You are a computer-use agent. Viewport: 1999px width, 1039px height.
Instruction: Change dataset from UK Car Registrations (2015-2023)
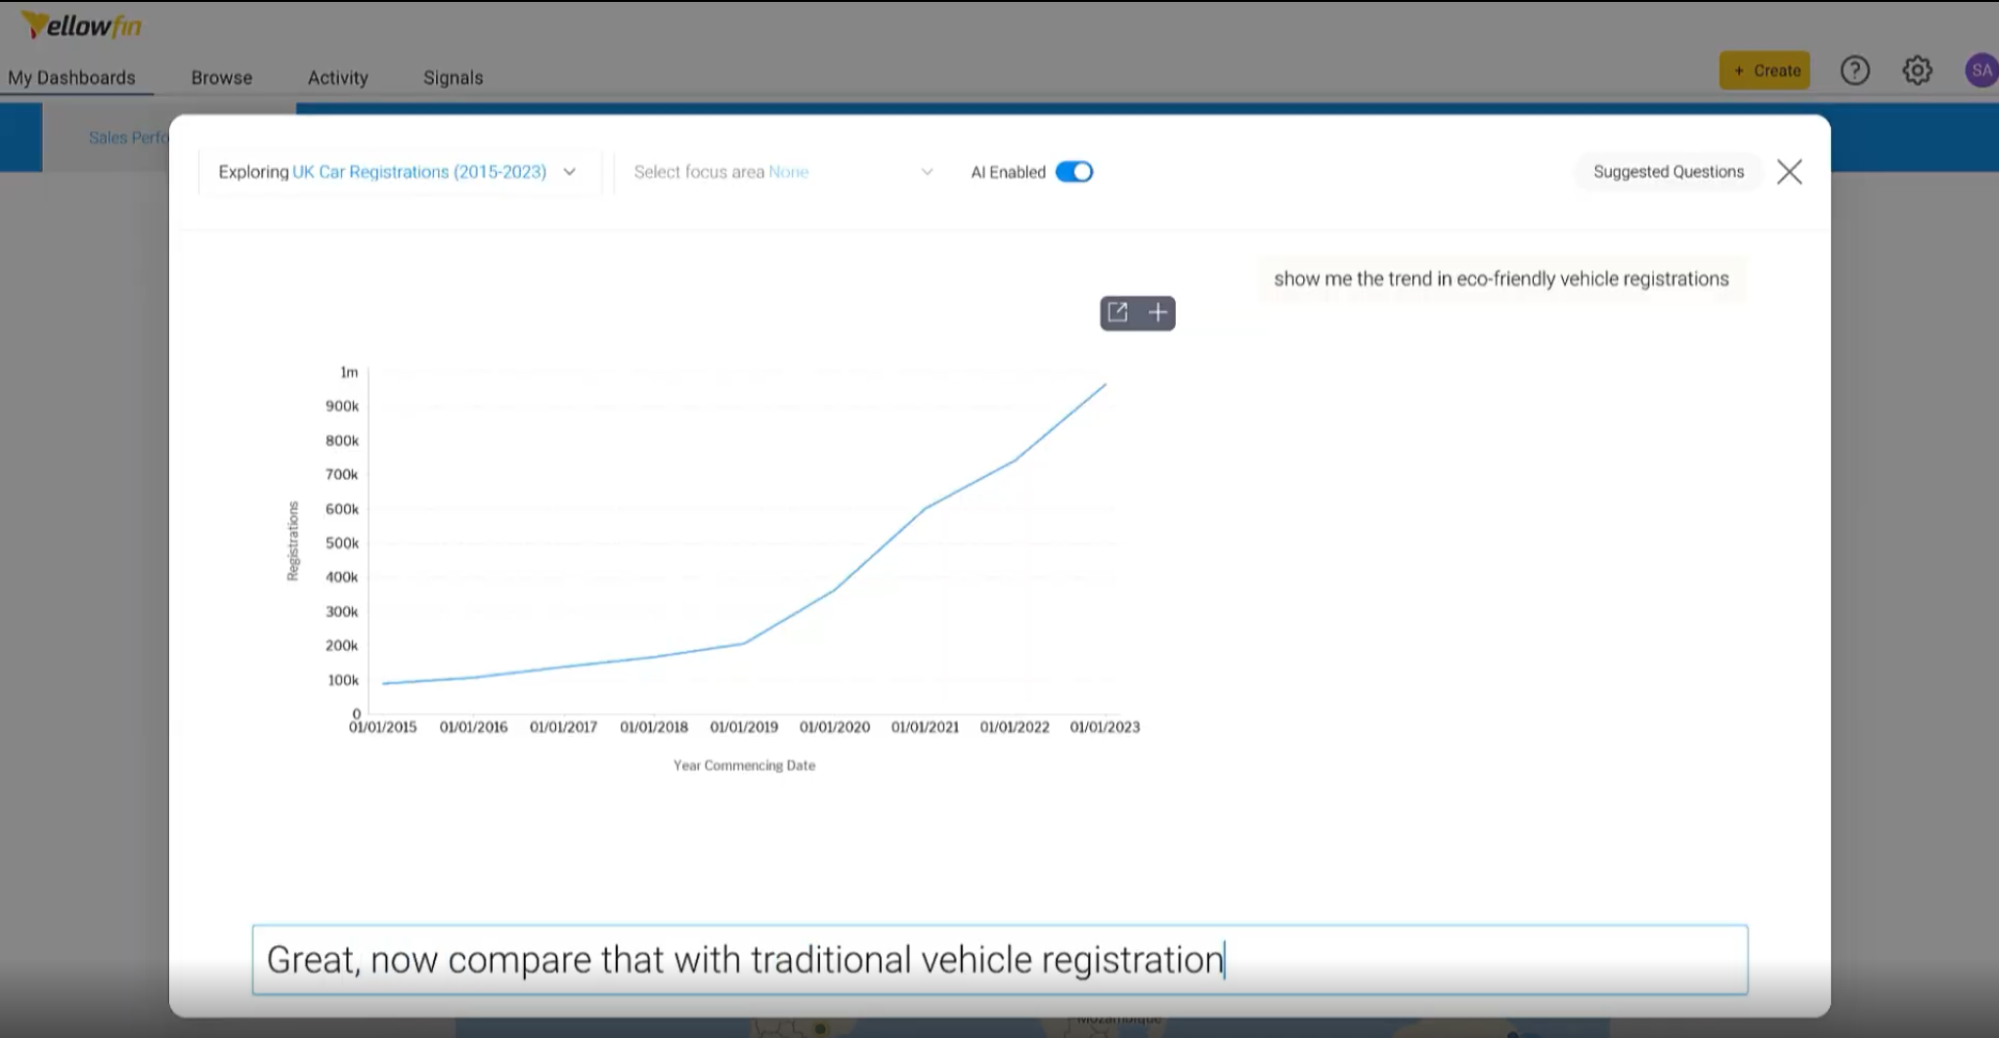click(419, 171)
